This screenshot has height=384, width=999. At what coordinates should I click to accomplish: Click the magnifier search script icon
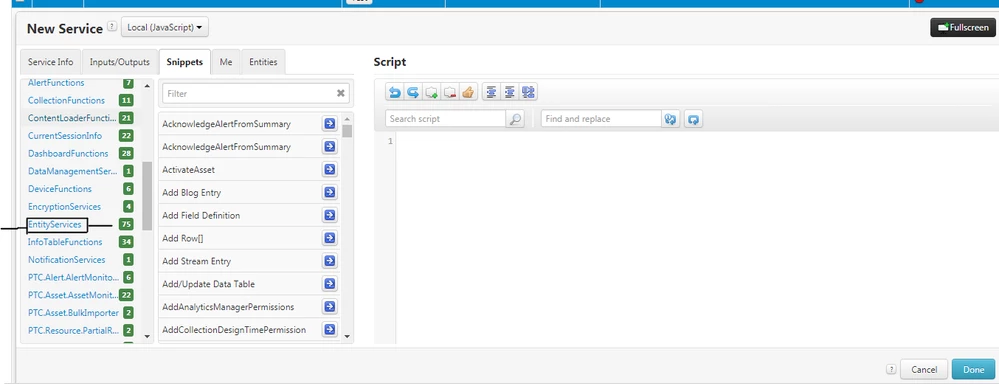[x=515, y=118]
